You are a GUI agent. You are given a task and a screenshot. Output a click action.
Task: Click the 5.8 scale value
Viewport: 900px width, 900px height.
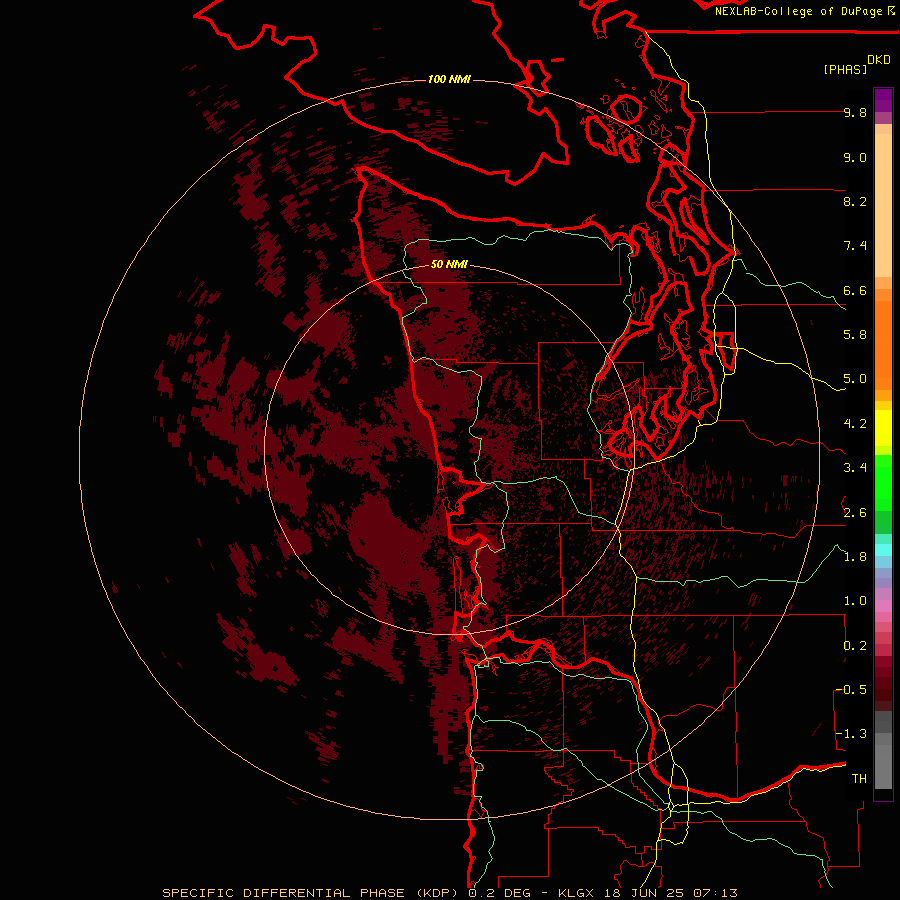tap(855, 335)
